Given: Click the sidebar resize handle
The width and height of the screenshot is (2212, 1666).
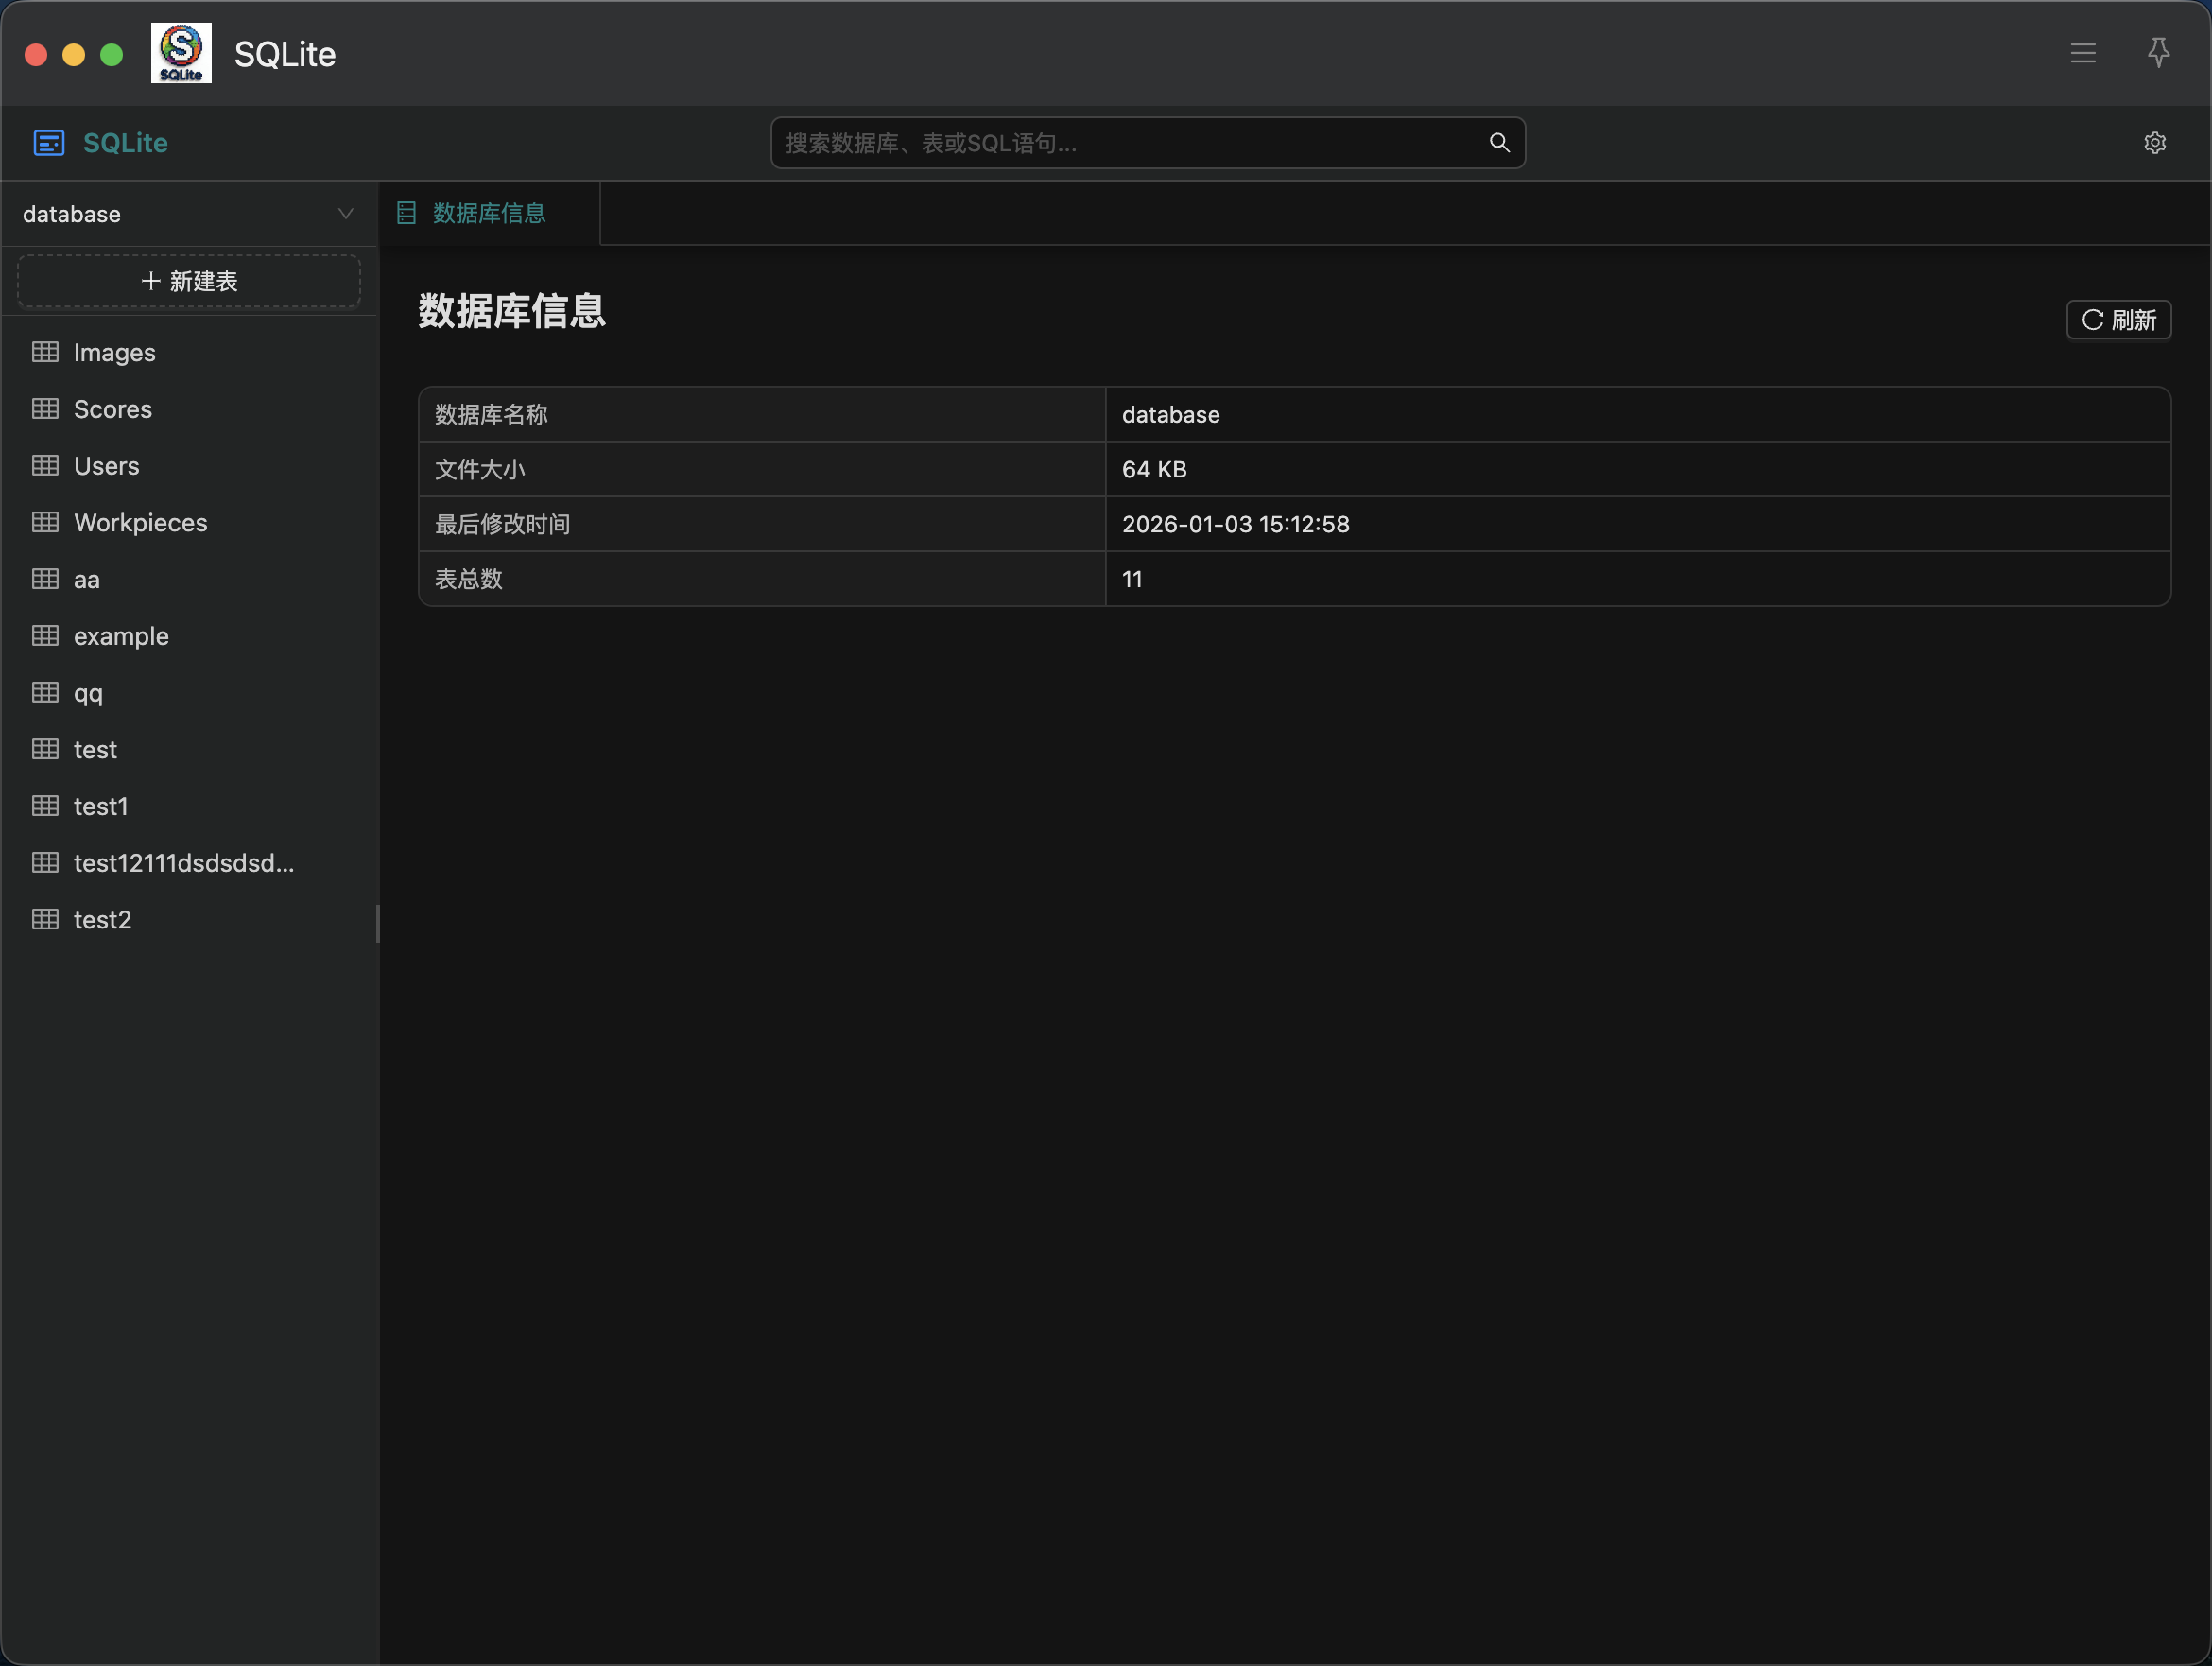Looking at the screenshot, I should point(378,923).
